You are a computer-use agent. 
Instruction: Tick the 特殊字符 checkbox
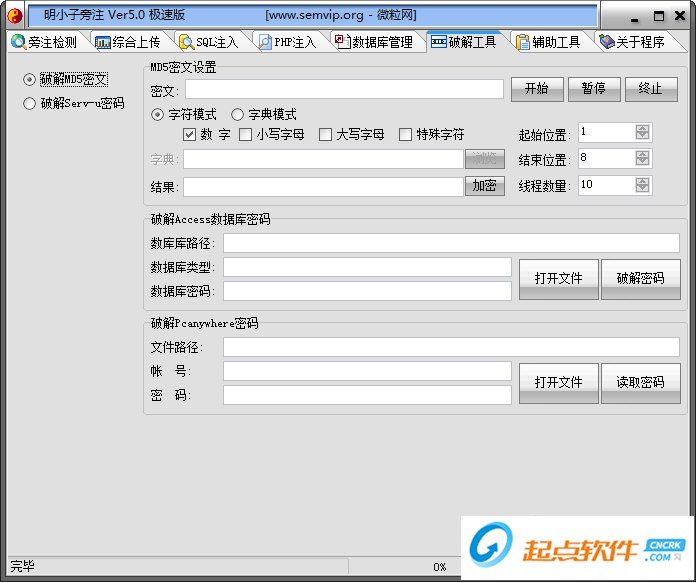(x=406, y=135)
